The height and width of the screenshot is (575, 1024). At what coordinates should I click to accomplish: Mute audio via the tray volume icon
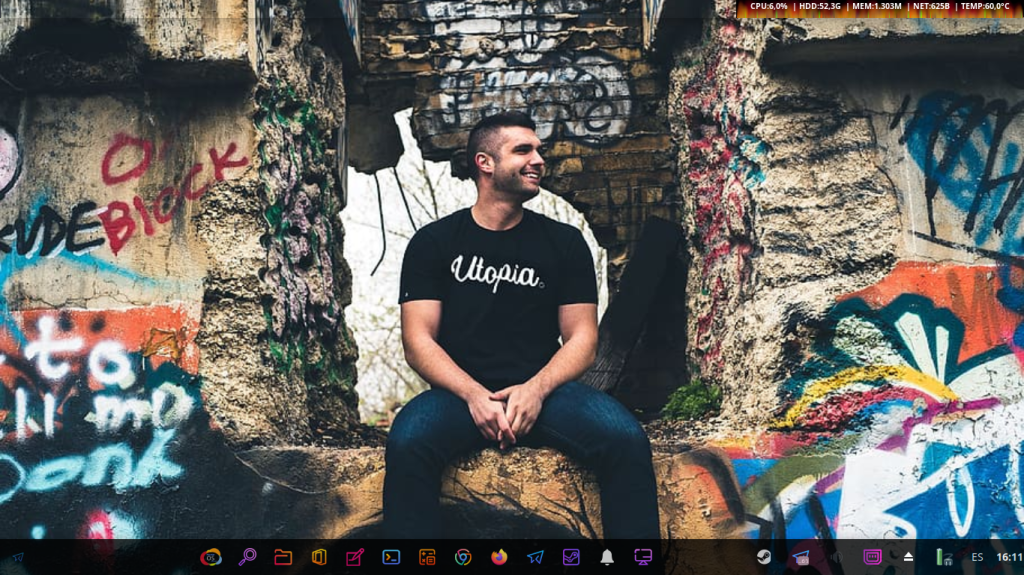coord(836,557)
